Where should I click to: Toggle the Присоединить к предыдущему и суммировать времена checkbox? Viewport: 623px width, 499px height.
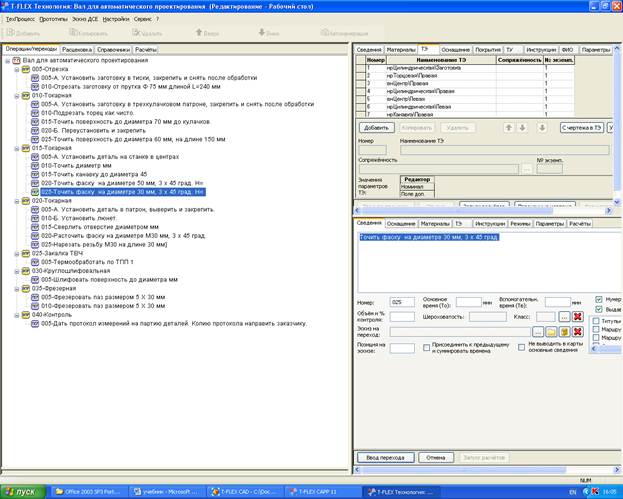[427, 348]
